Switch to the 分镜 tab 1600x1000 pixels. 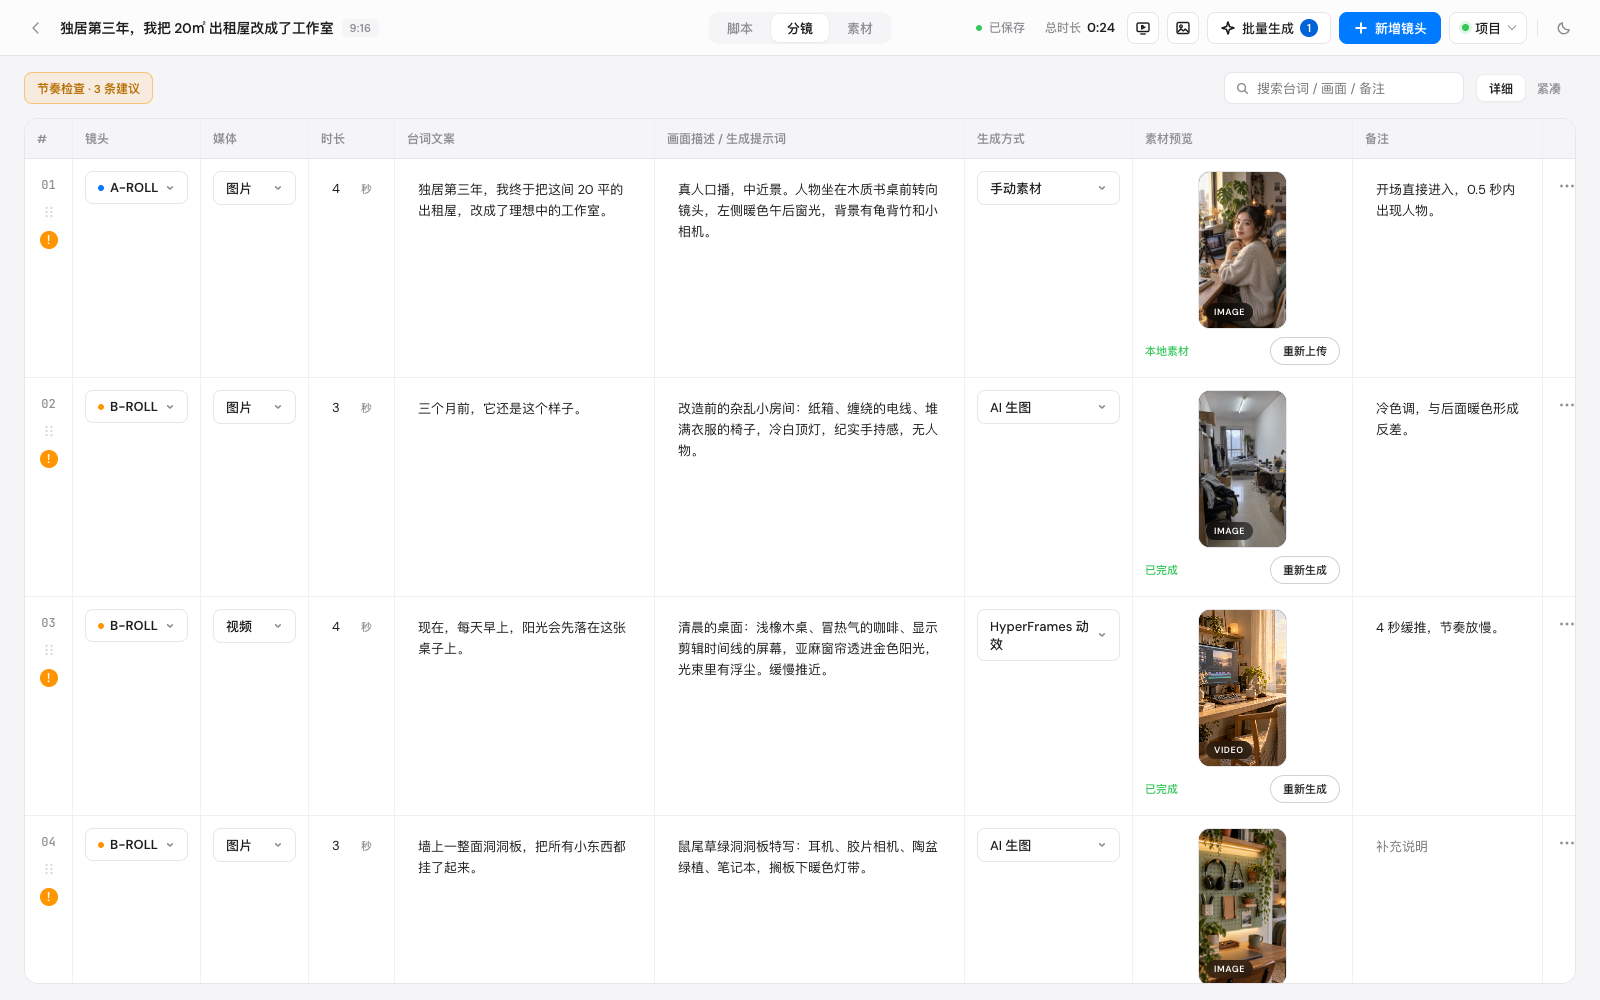pos(800,28)
